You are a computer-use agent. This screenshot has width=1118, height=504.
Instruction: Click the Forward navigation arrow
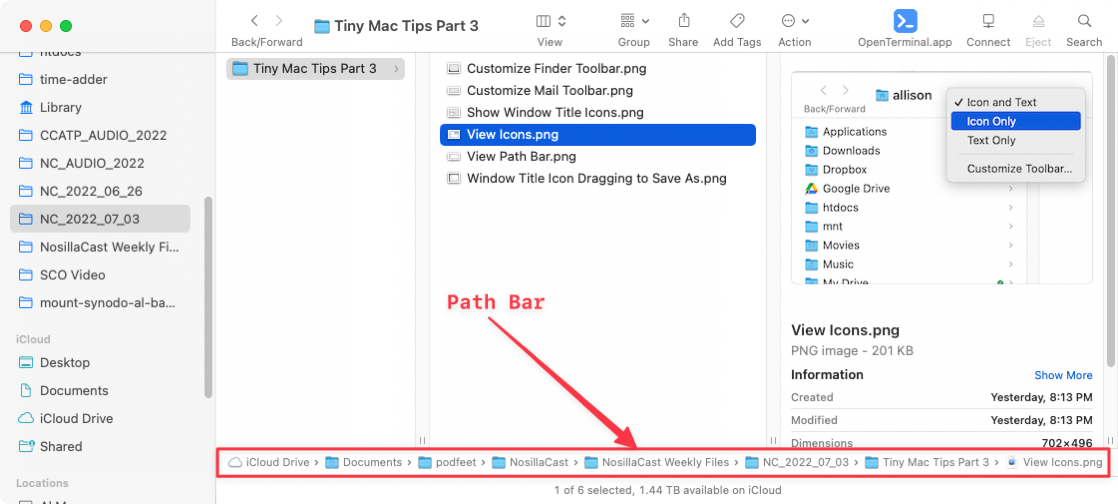click(279, 21)
